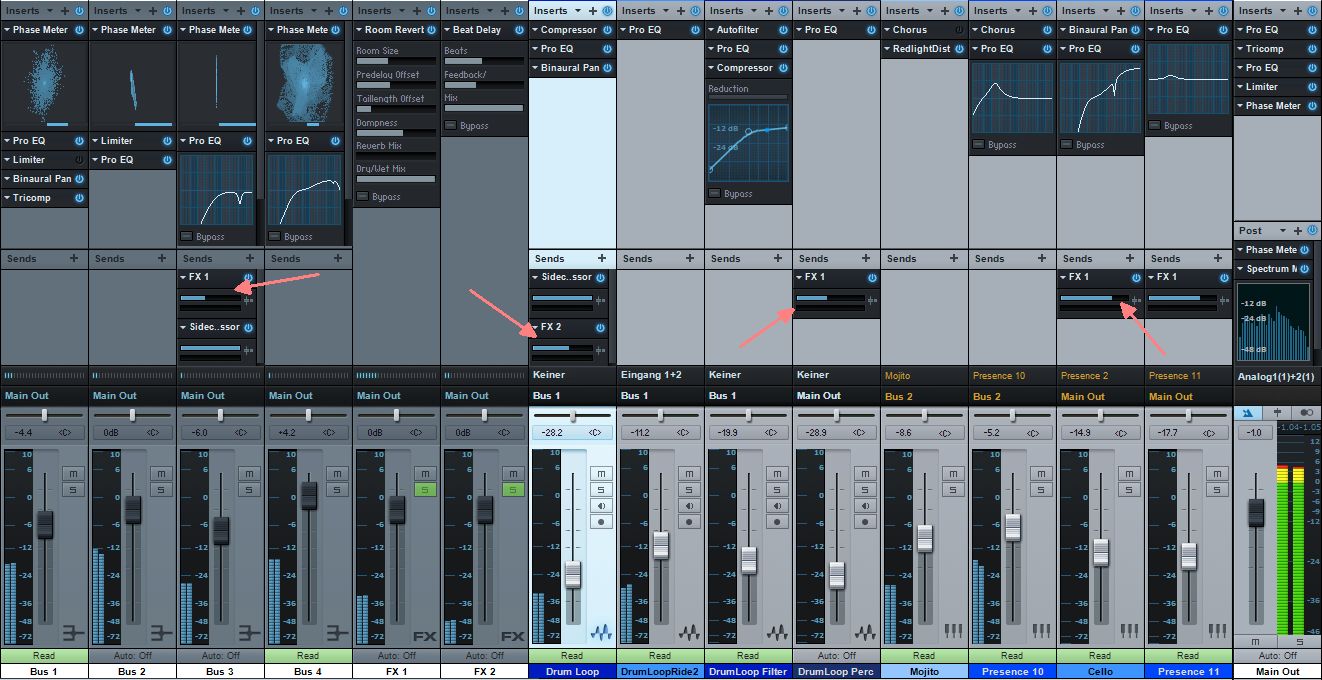Solo the Drum Loop channel
This screenshot has height=680, width=1322.
[601, 490]
